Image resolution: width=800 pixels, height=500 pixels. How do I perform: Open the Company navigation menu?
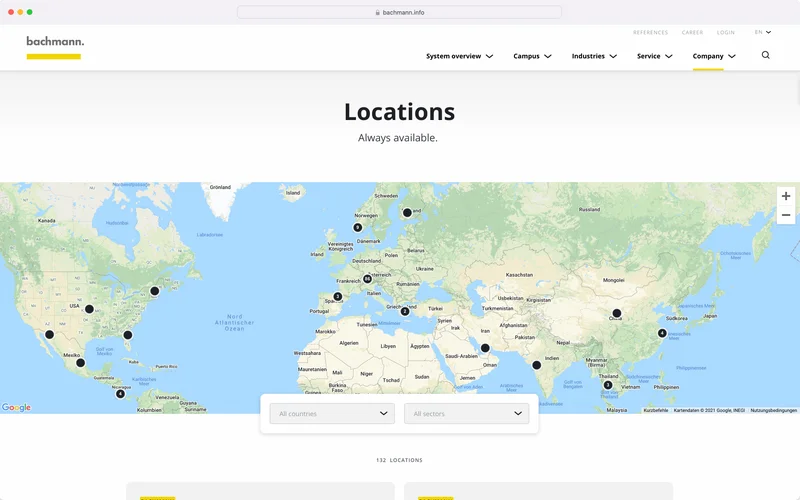pos(714,57)
